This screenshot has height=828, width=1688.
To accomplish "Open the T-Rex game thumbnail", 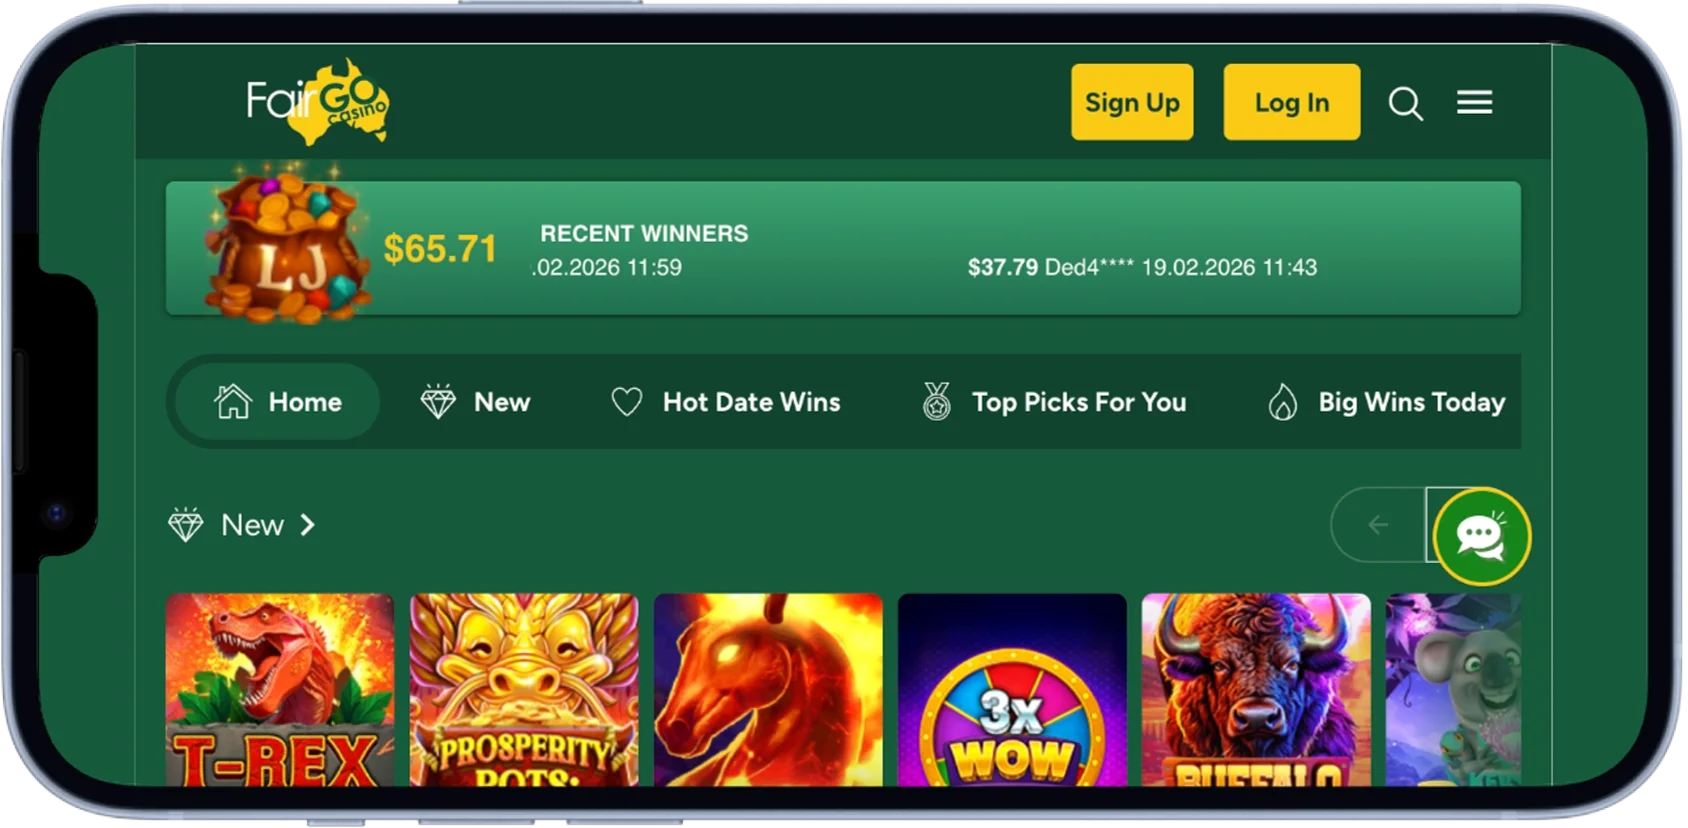I will pos(280,690).
